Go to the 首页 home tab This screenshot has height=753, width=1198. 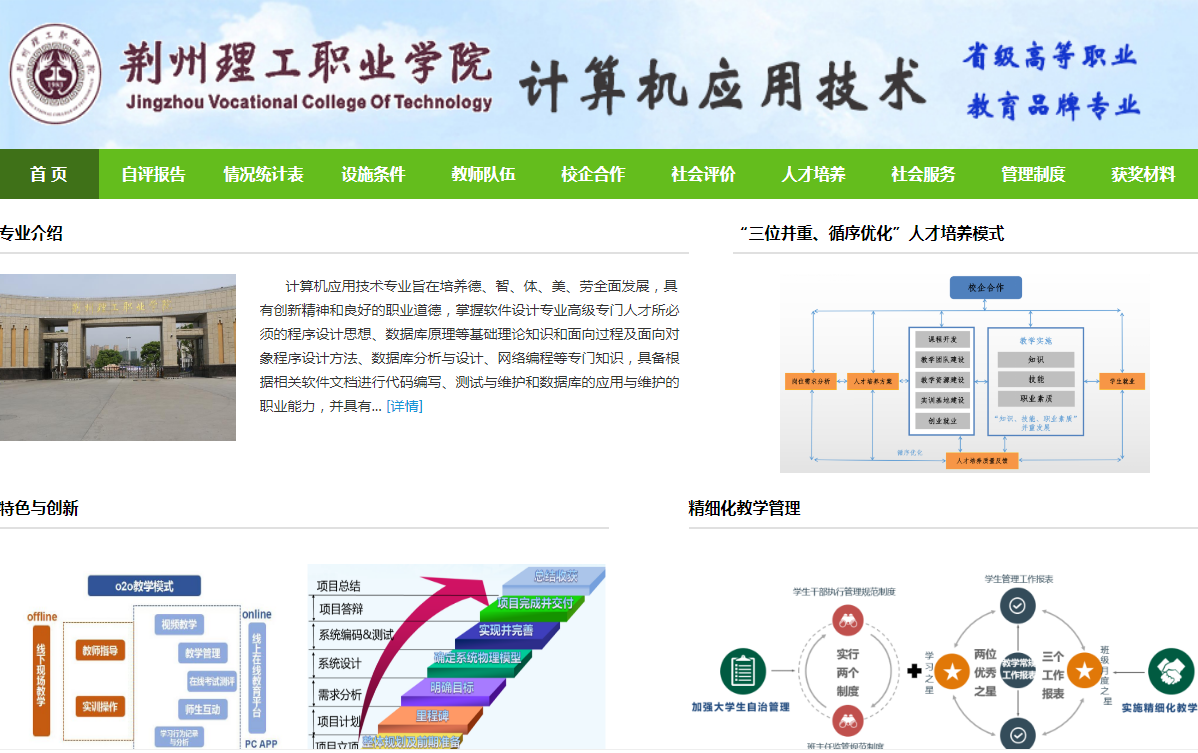coord(49,174)
